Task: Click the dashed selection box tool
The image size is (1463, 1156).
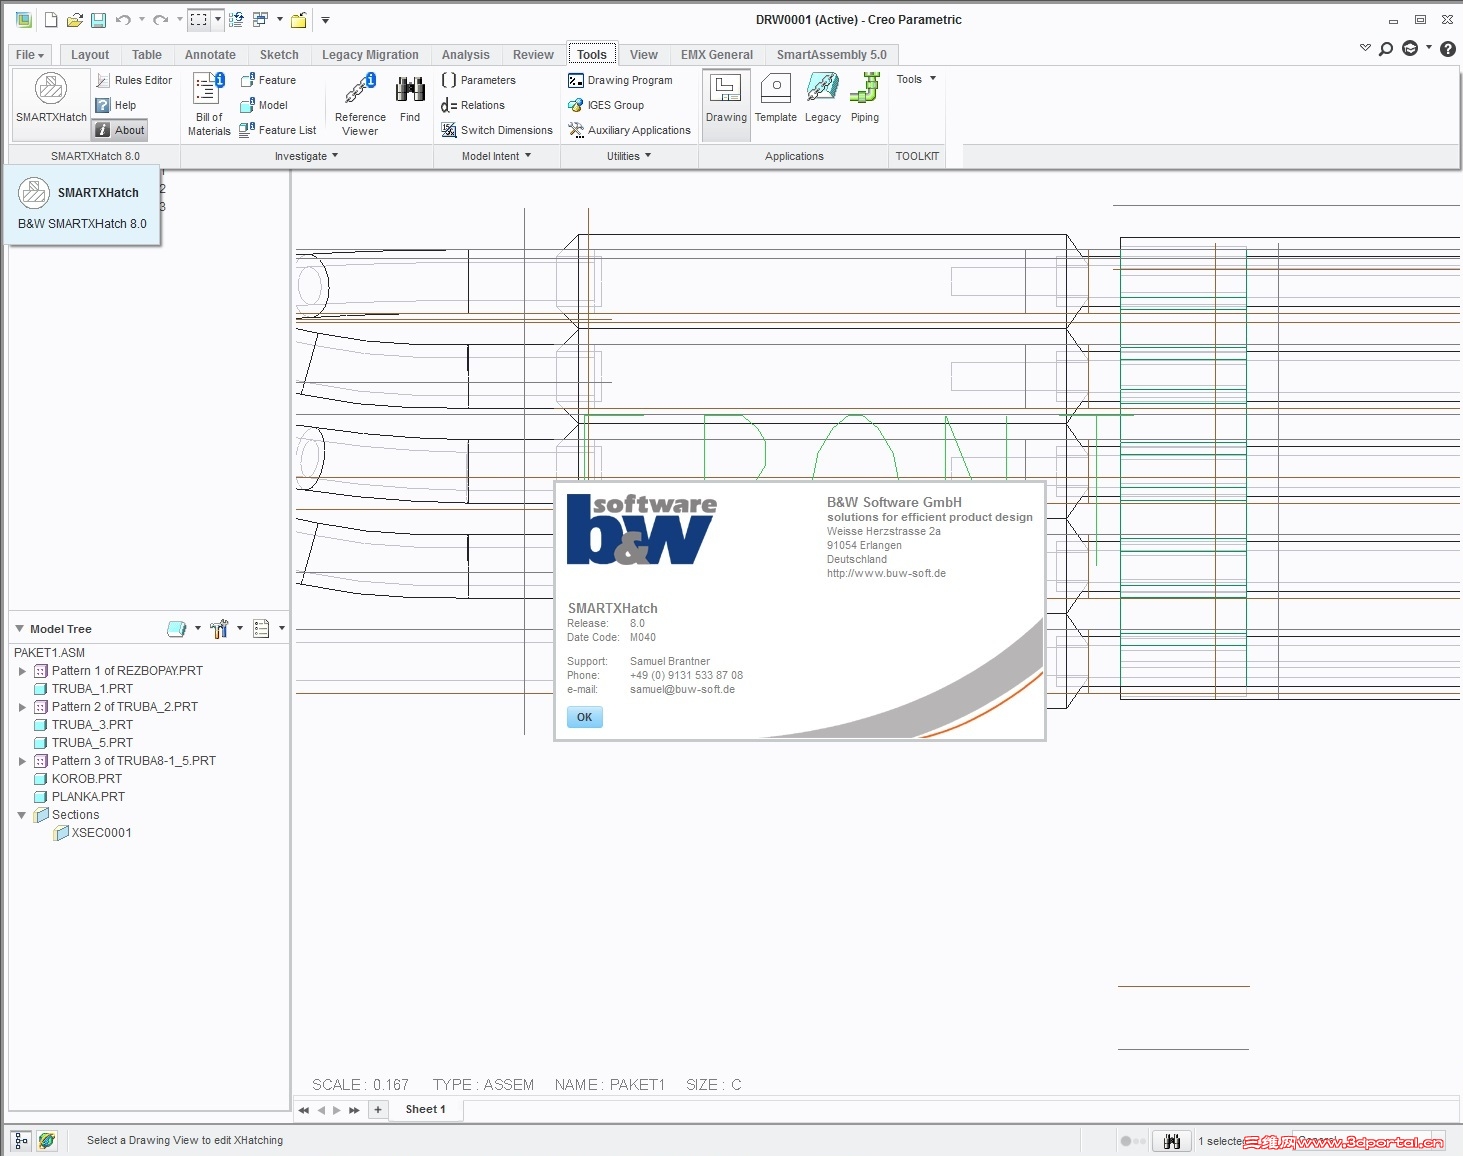Action: click(199, 20)
